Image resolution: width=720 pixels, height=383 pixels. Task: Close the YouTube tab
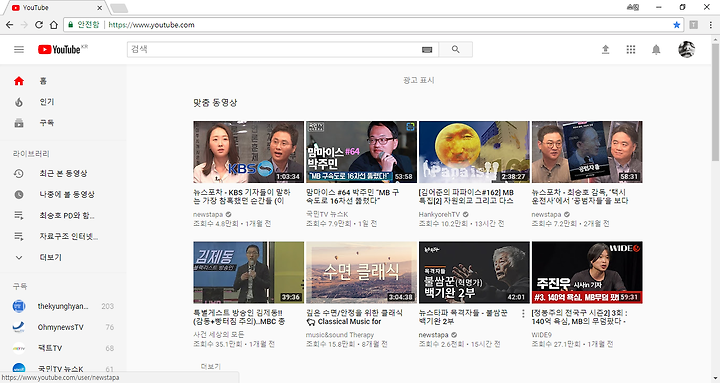pos(100,8)
